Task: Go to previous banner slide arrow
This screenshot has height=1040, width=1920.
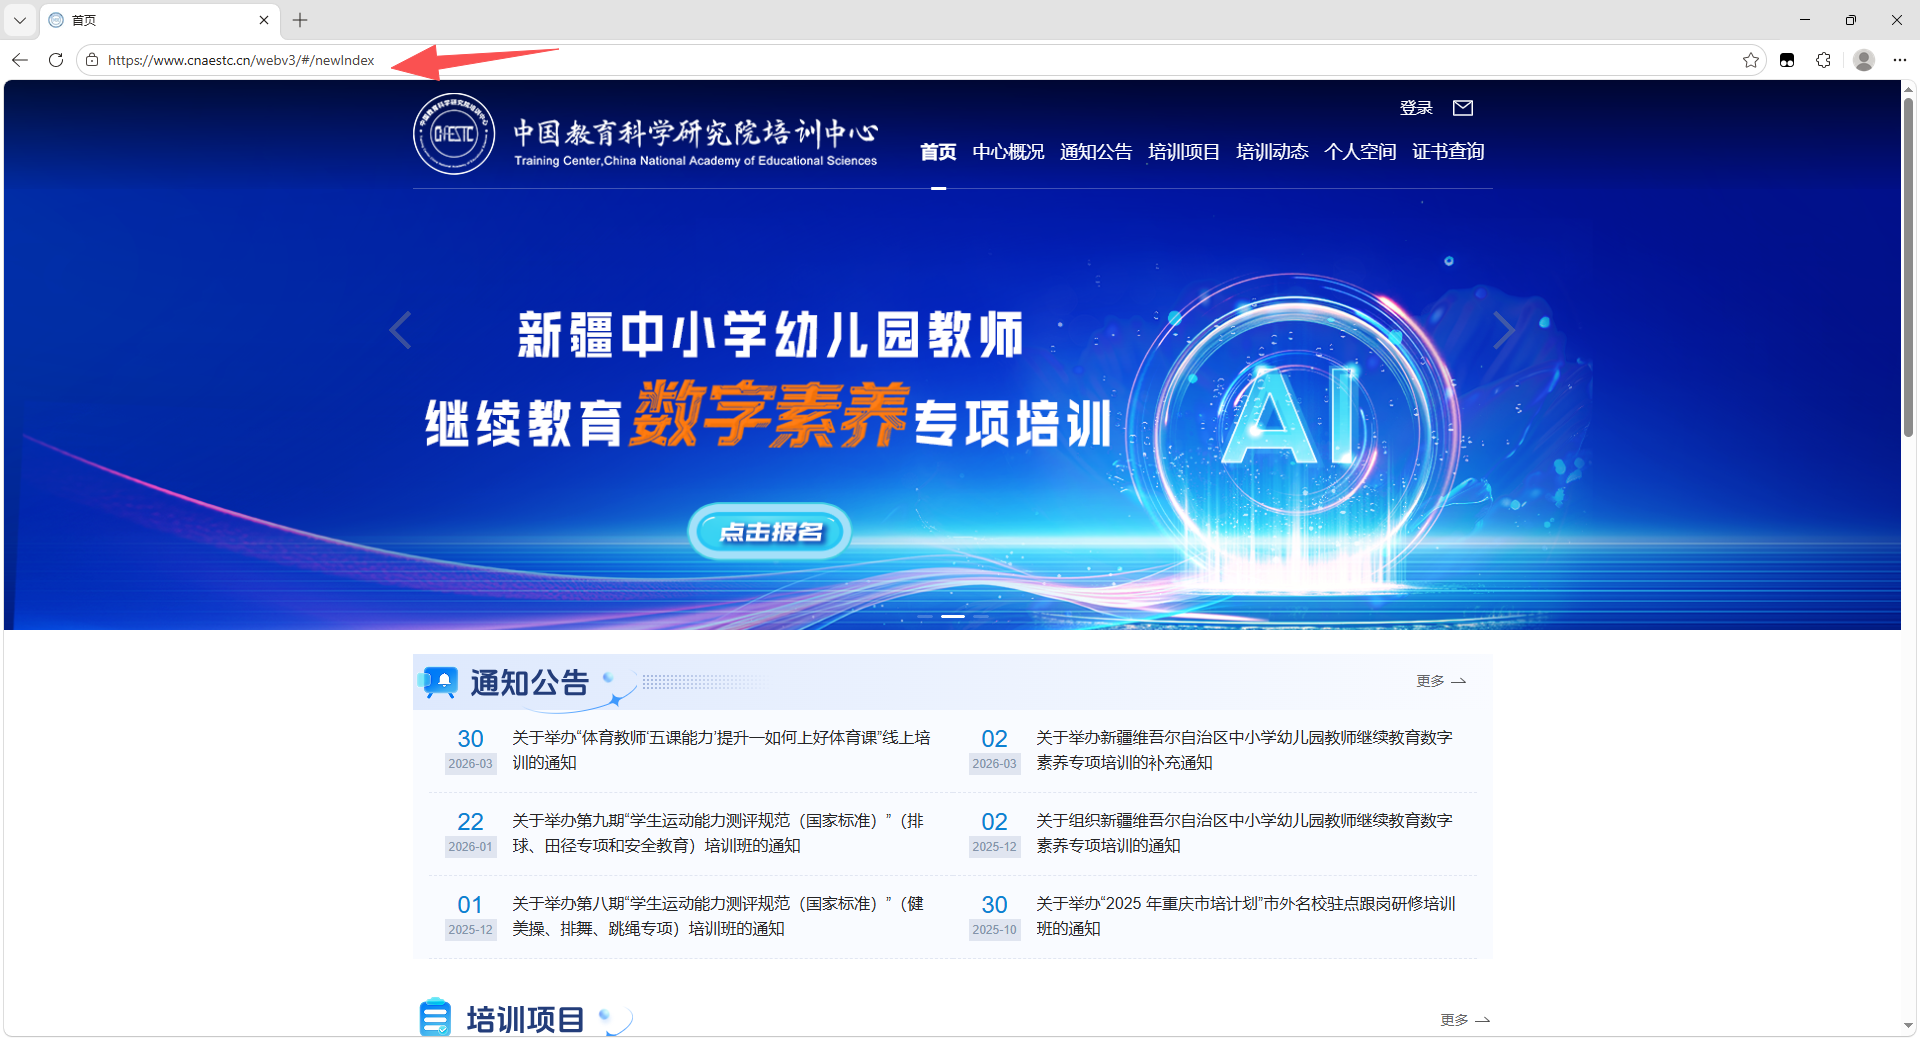Action: point(400,330)
